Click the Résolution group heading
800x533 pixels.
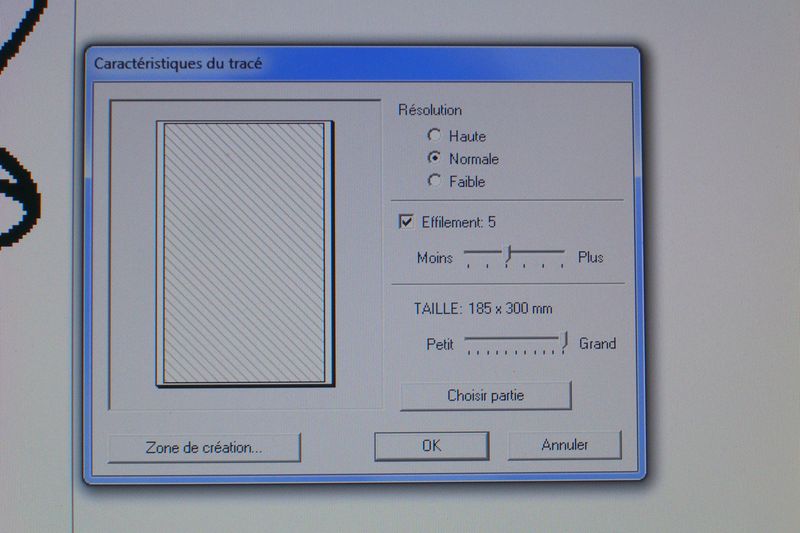coord(430,110)
